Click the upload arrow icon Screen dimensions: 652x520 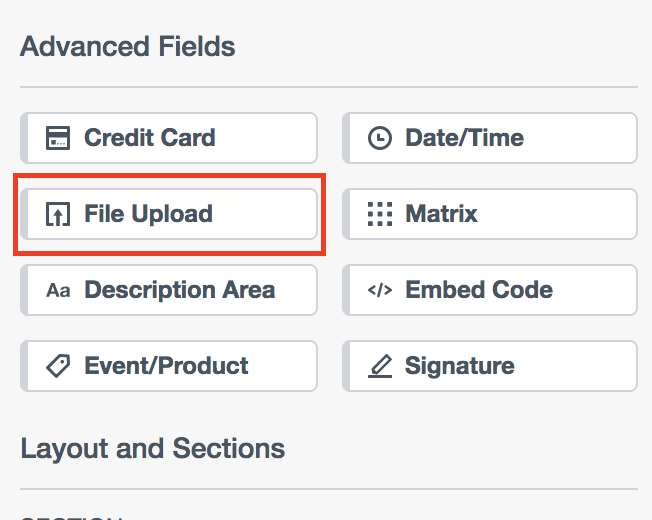coord(58,214)
